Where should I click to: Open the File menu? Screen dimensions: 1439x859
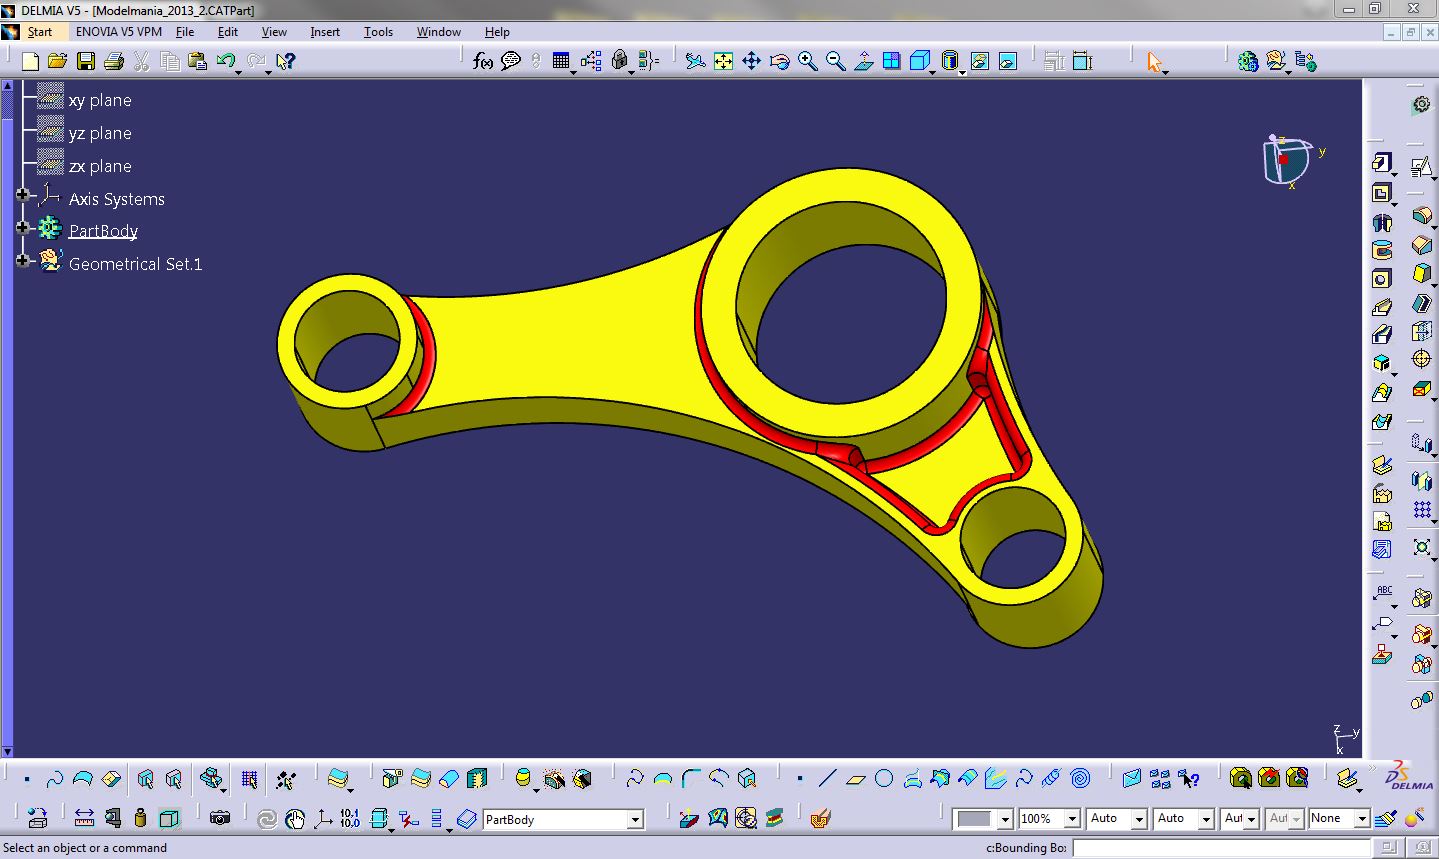point(185,32)
